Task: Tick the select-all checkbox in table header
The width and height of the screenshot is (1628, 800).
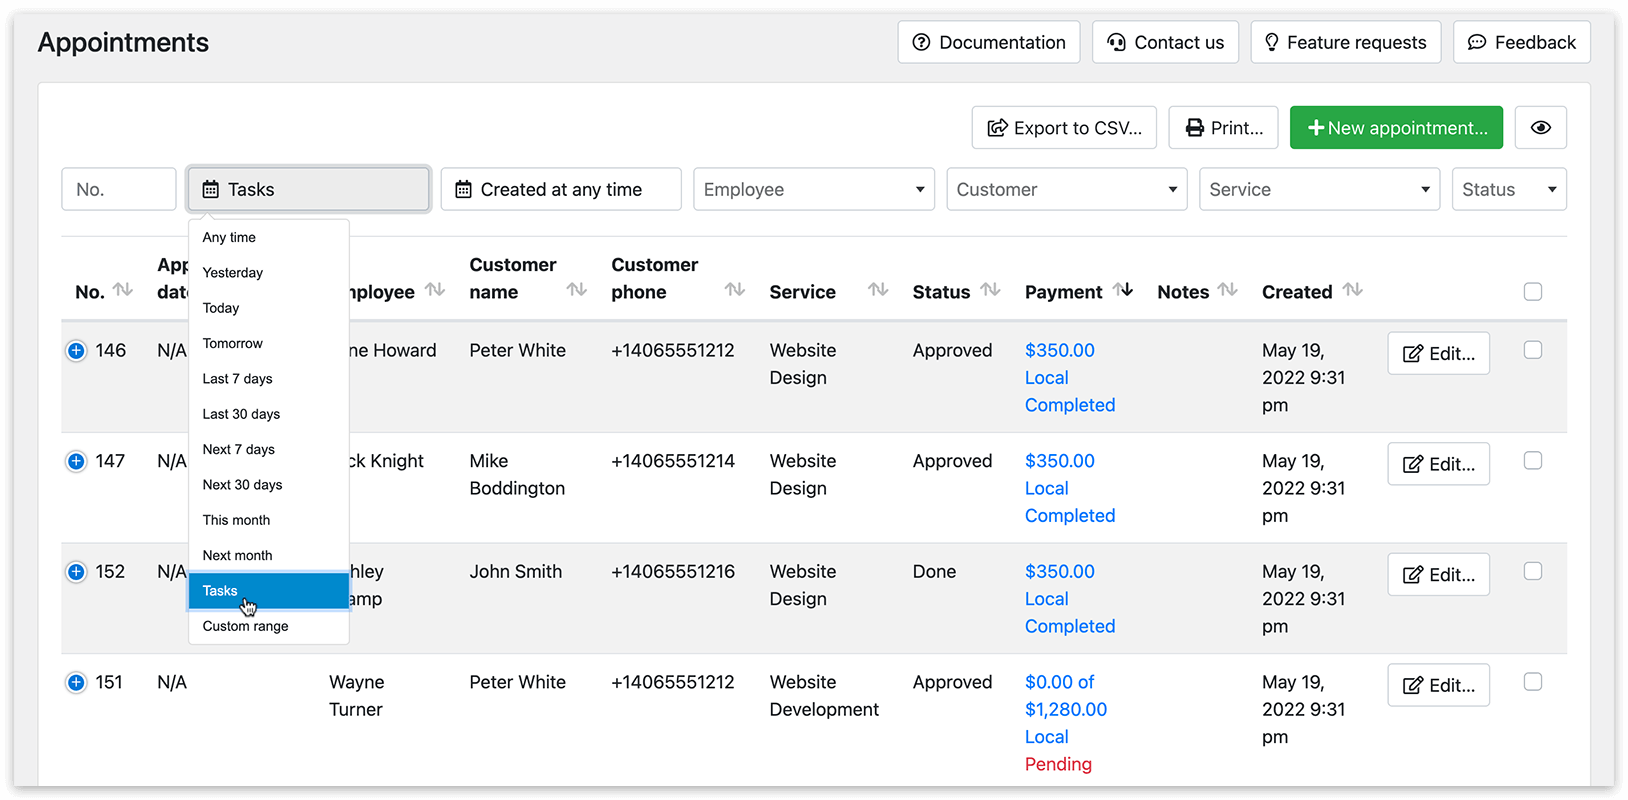Action: (x=1533, y=292)
